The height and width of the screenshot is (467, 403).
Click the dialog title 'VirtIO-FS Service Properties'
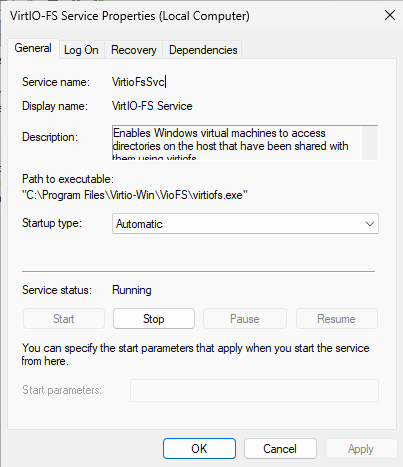click(130, 16)
